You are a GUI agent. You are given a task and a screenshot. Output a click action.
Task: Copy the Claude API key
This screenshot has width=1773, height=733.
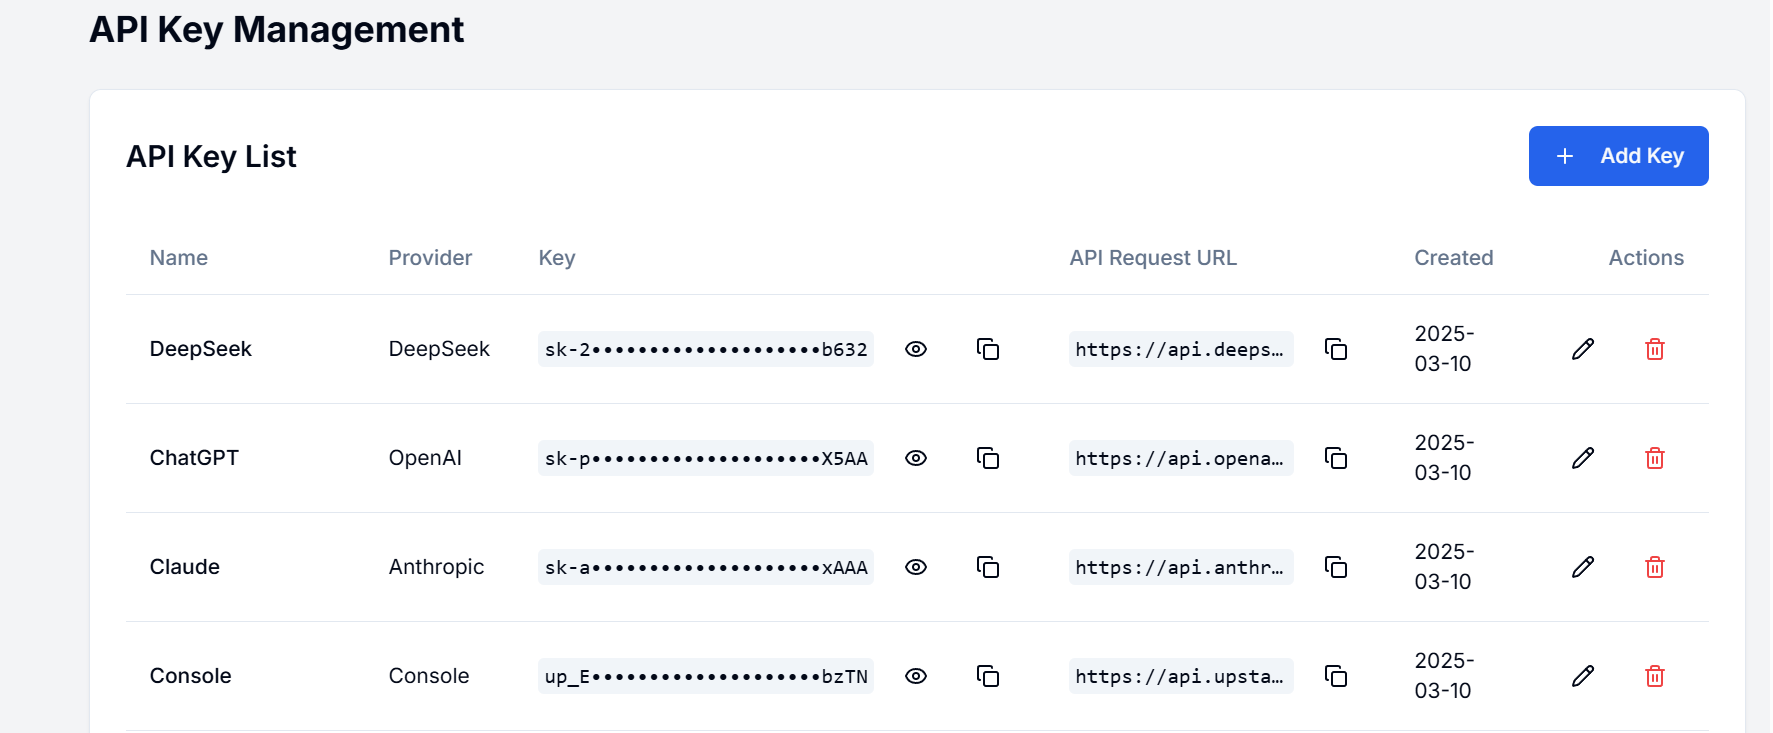point(988,567)
